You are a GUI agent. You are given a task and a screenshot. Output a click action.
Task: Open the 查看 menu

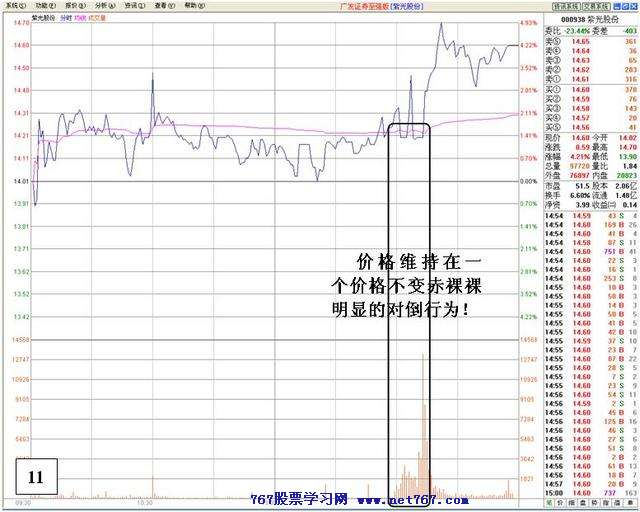(163, 5)
